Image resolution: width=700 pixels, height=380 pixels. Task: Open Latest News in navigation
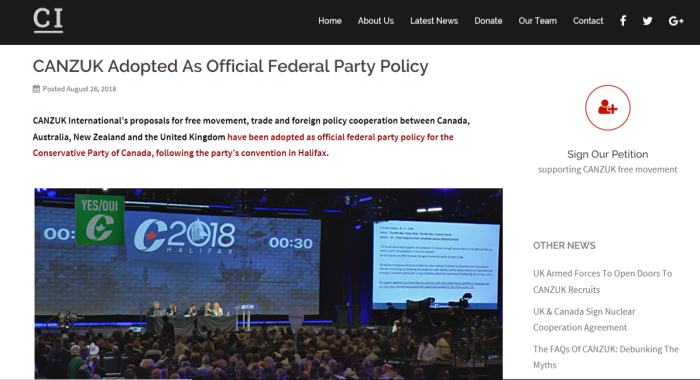[434, 21]
